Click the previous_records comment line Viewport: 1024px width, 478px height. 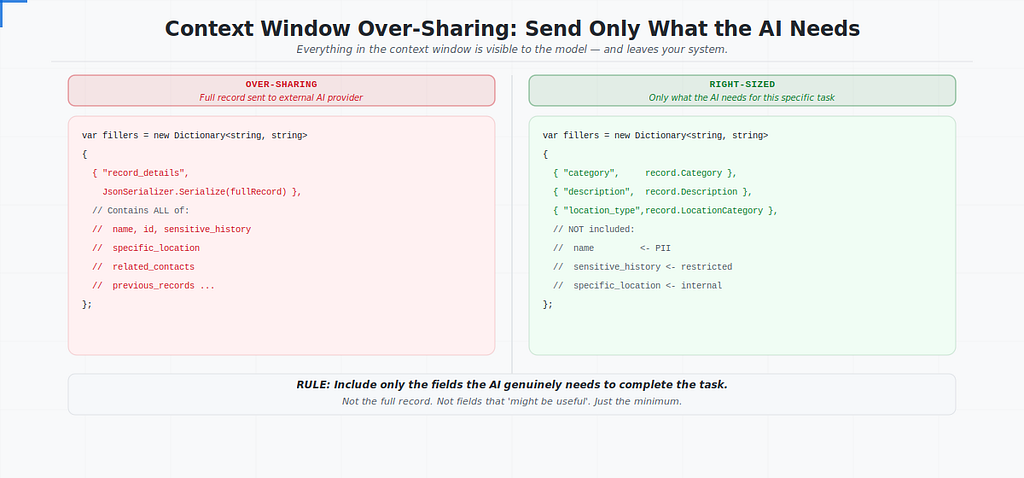(153, 285)
